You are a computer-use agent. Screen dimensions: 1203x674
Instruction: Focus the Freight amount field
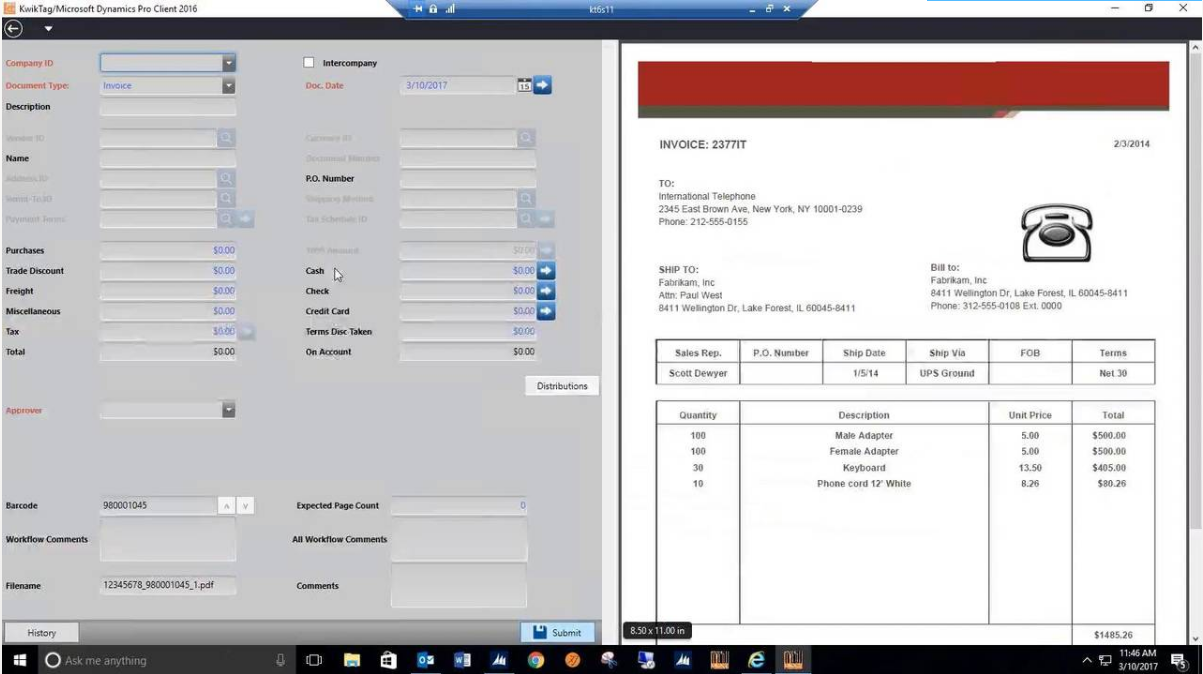(168, 291)
